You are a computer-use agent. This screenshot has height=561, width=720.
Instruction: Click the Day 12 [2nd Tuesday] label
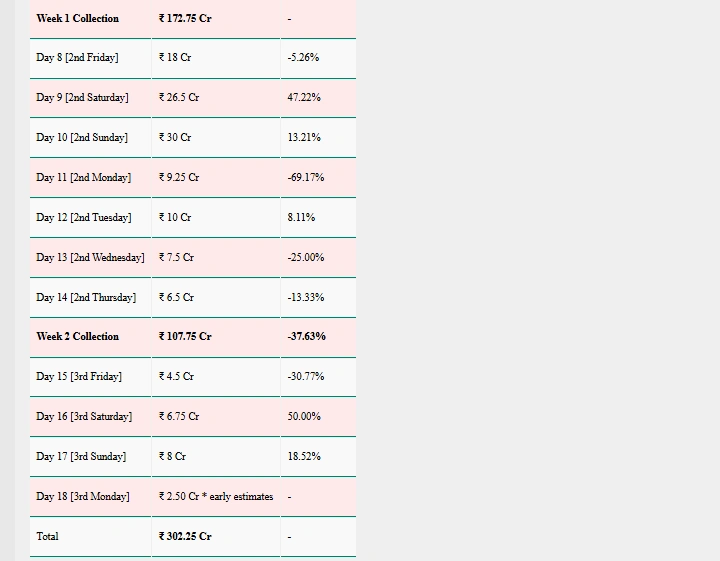coord(84,217)
